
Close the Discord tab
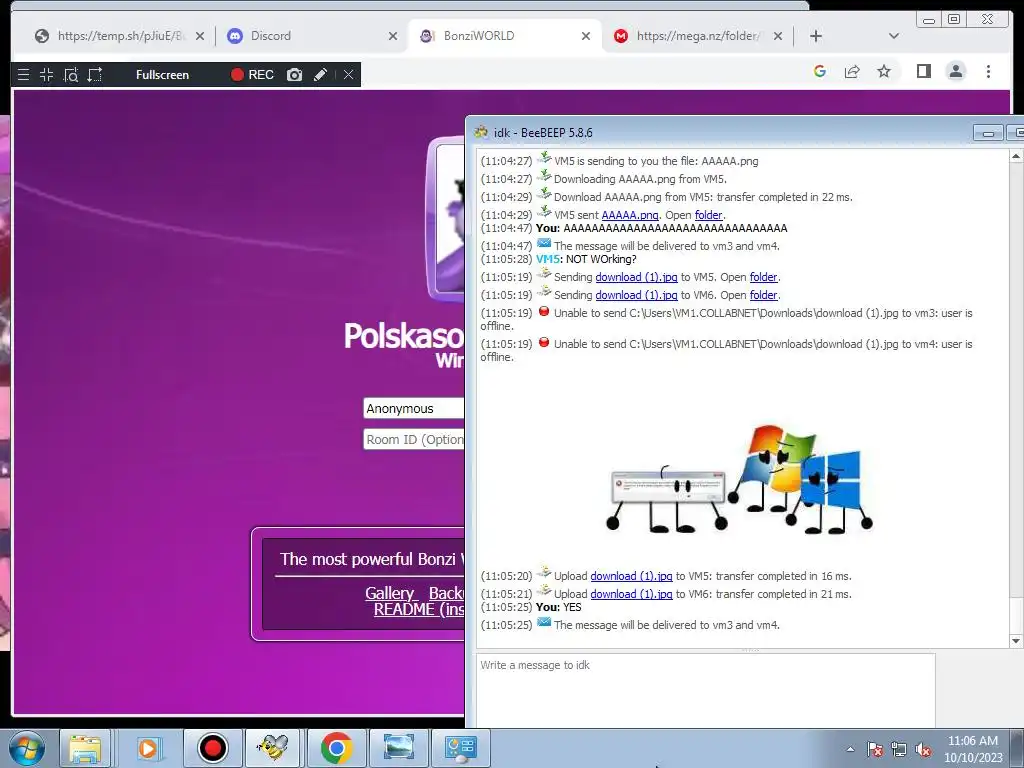(392, 36)
